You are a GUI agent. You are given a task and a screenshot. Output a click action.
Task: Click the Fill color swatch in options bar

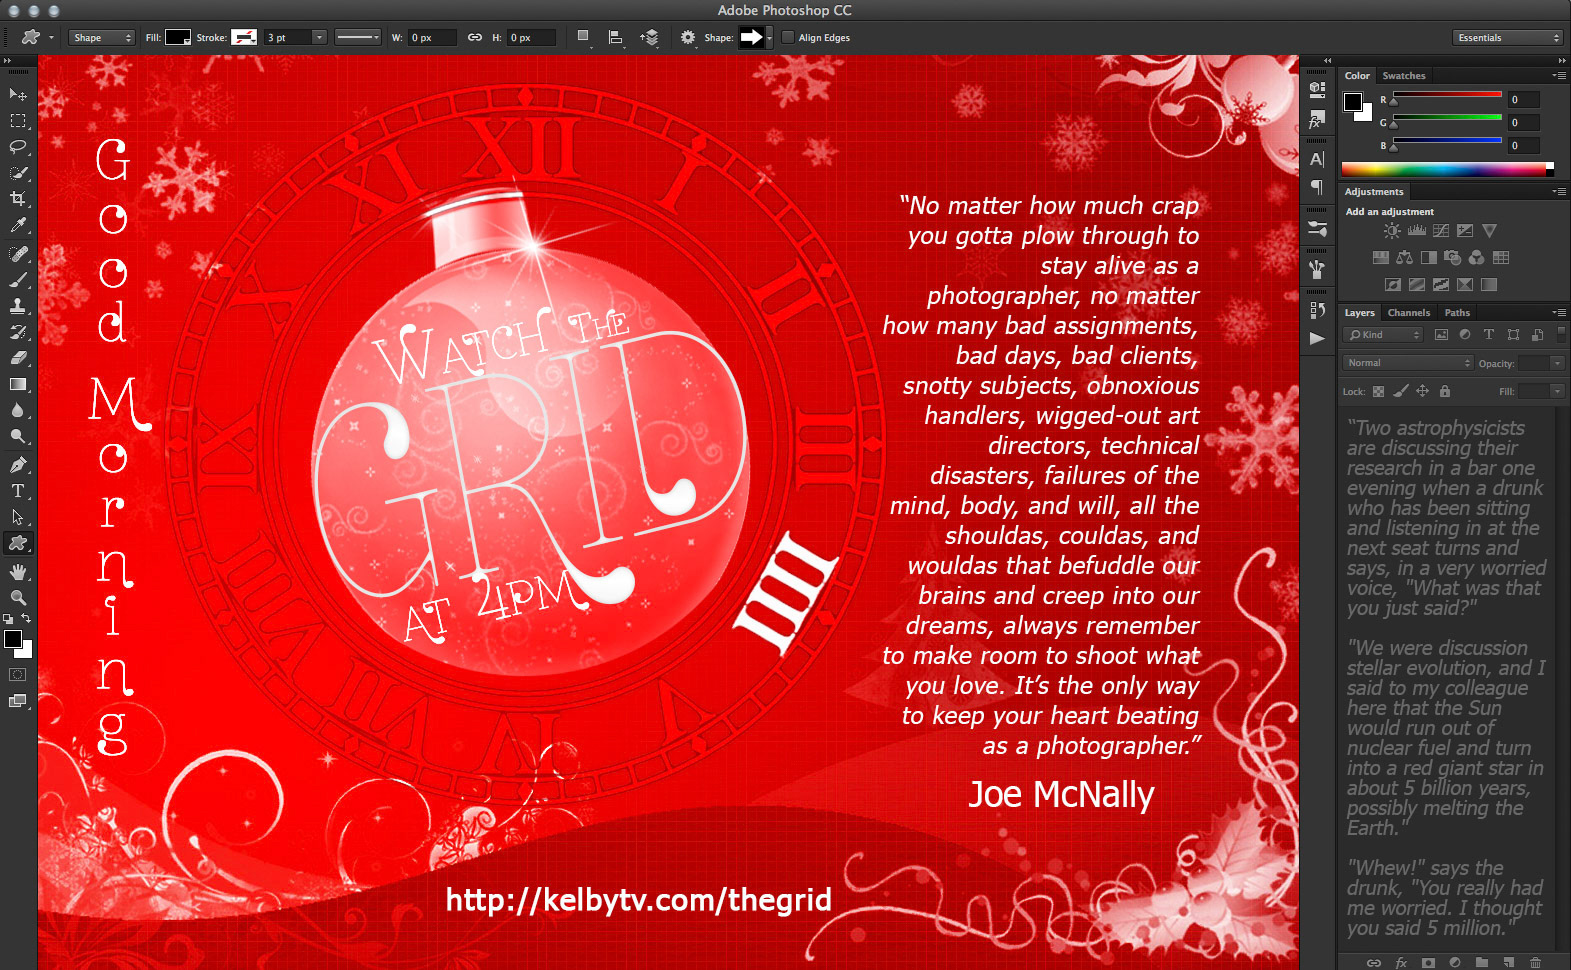(x=178, y=38)
